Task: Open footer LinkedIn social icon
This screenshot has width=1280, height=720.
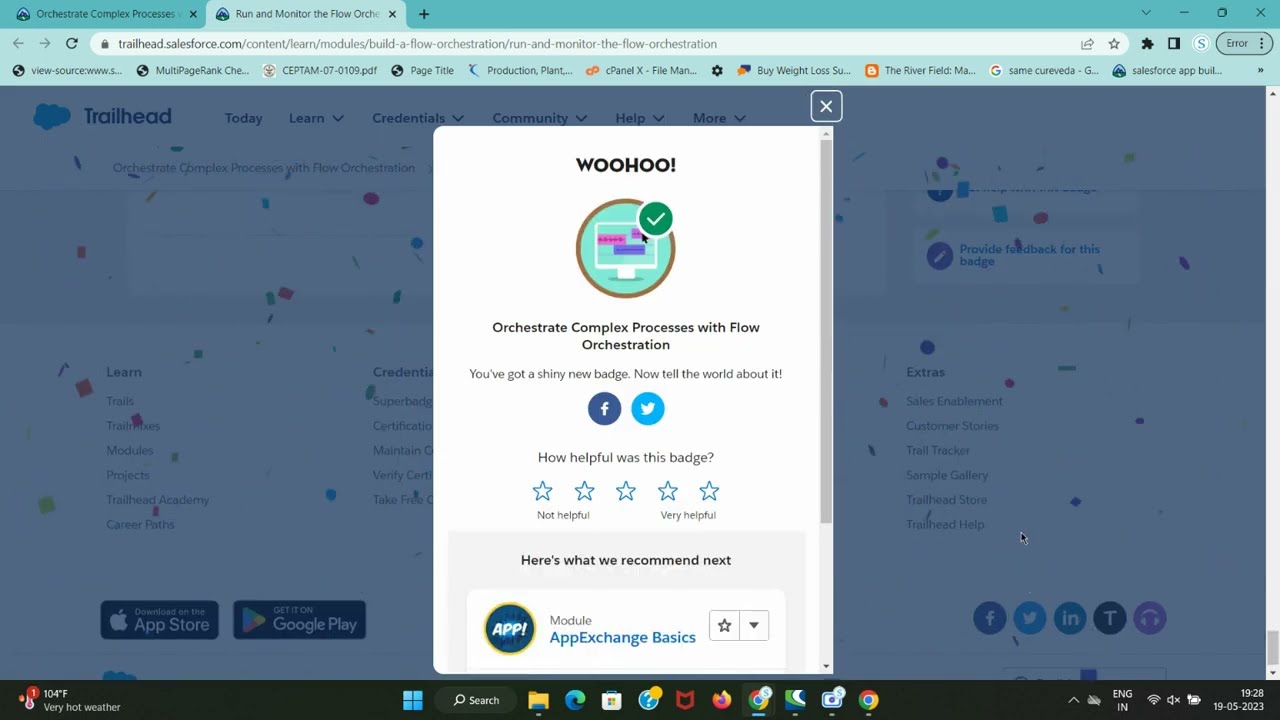Action: (x=1070, y=618)
